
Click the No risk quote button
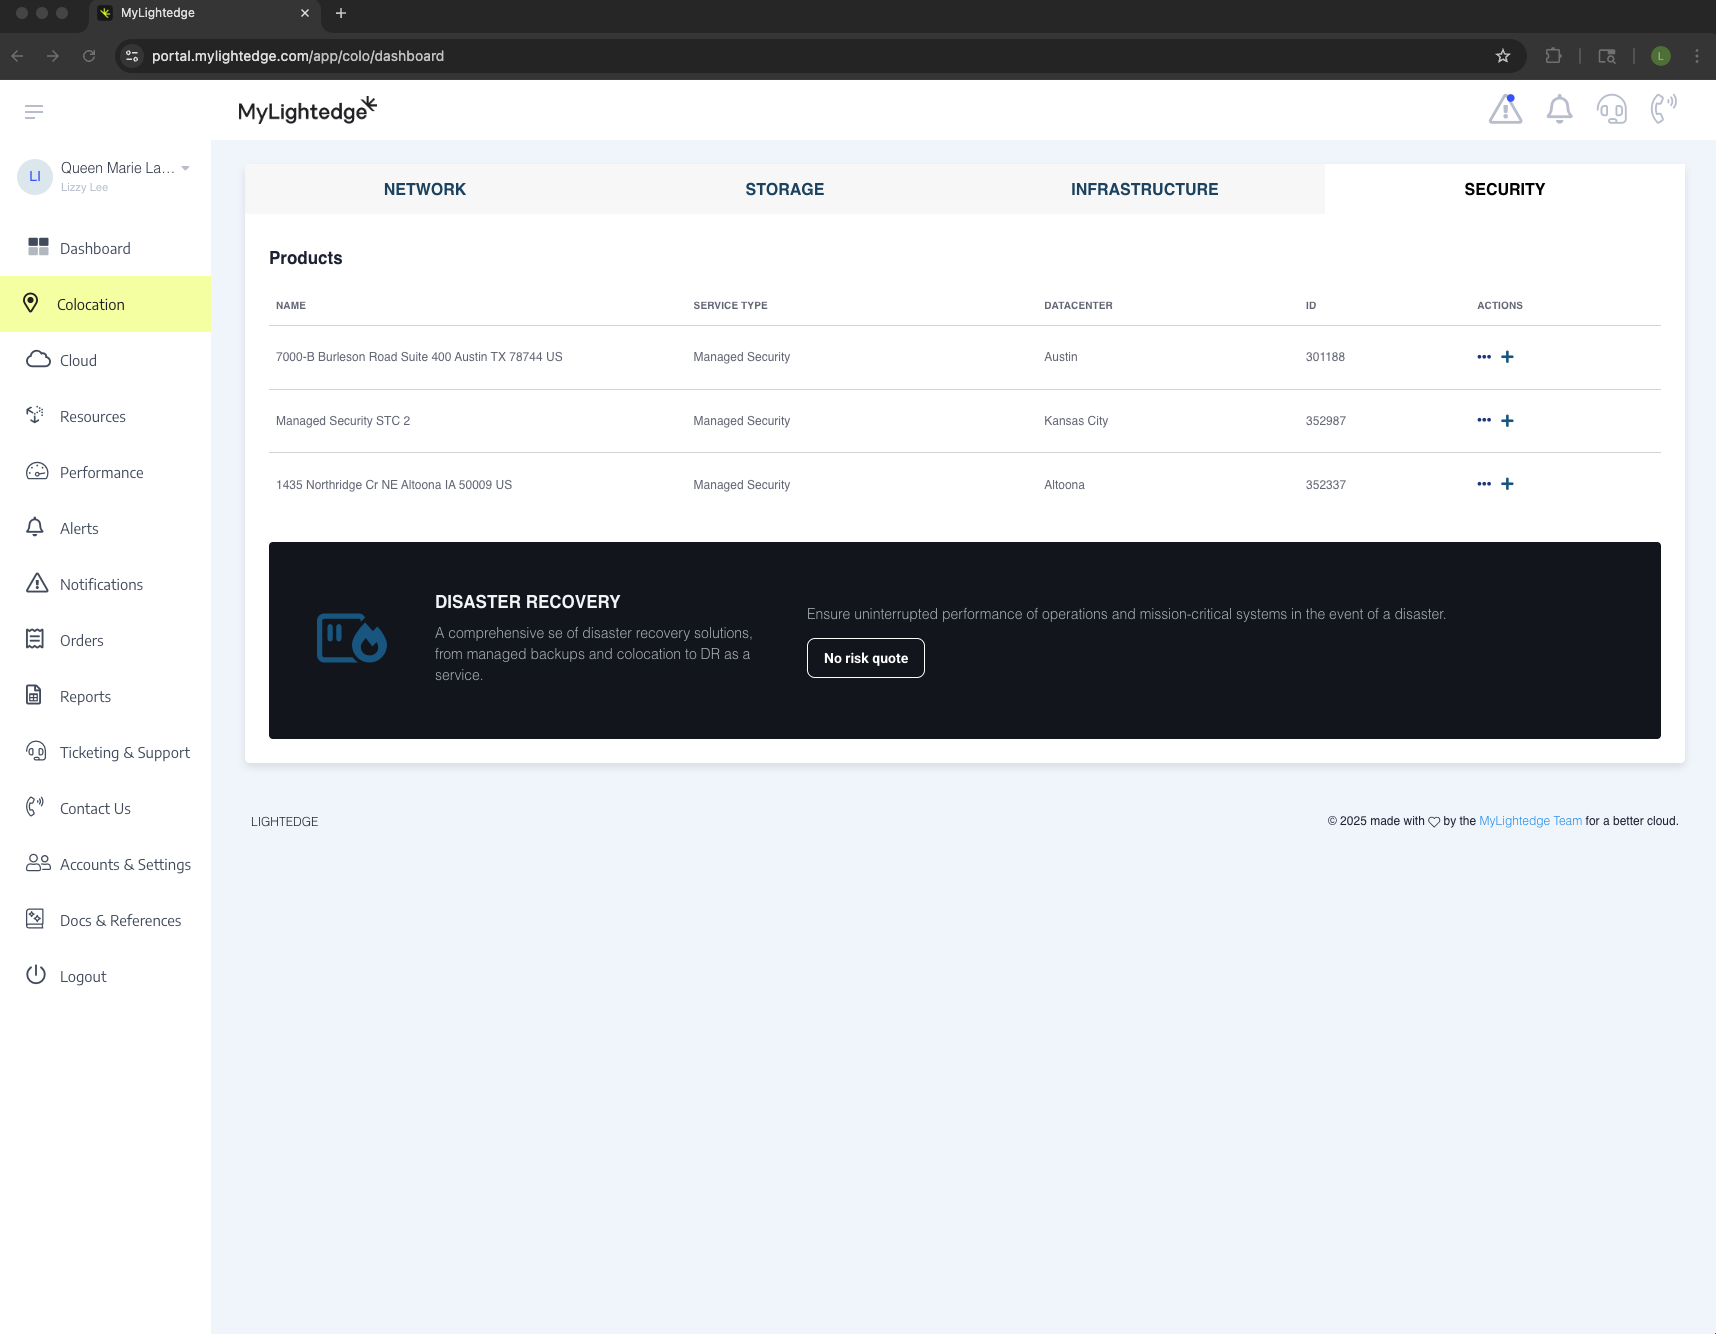tap(866, 658)
